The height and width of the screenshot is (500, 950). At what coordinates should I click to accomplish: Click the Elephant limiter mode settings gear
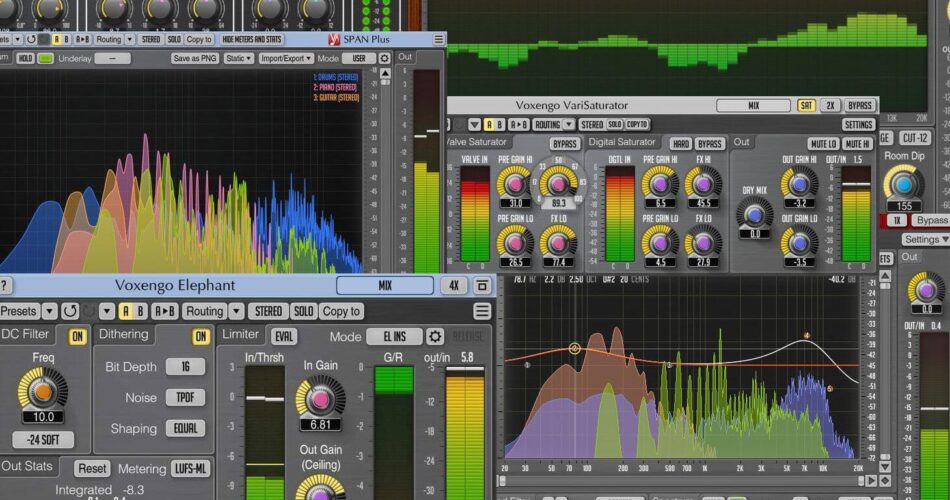(435, 336)
